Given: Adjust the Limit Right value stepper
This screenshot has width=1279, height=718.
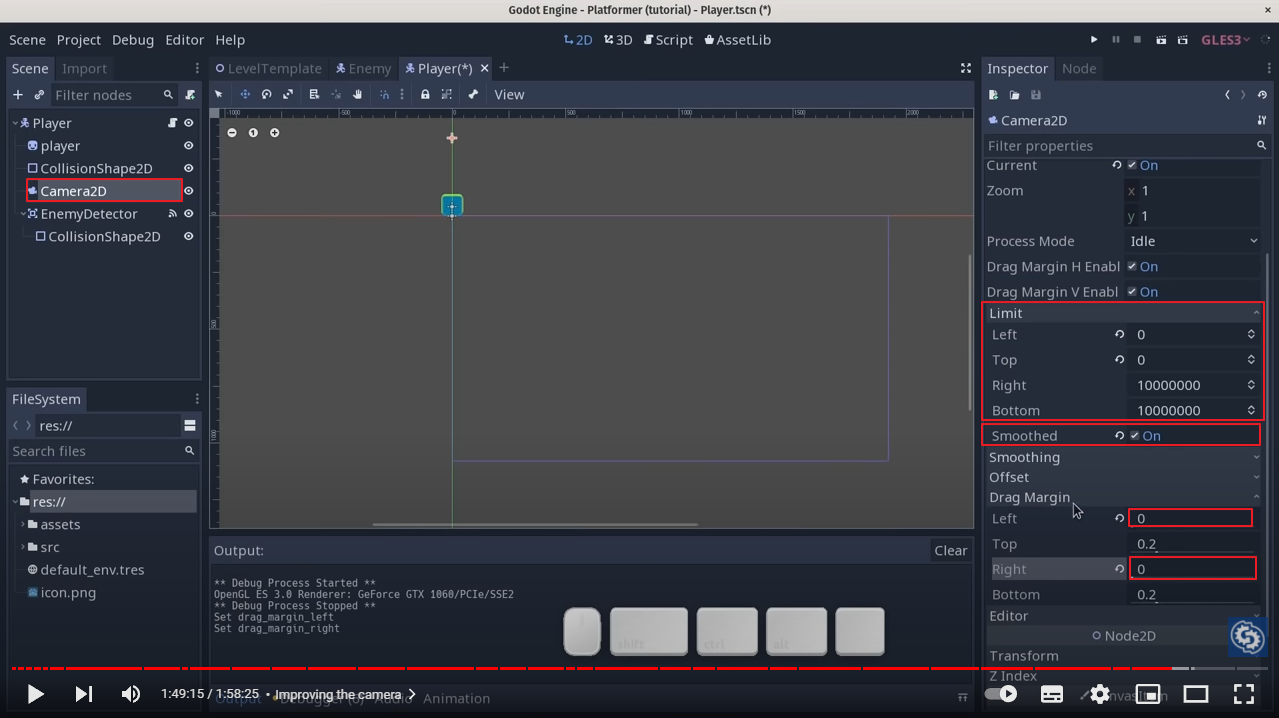Looking at the screenshot, I should 1251,385.
